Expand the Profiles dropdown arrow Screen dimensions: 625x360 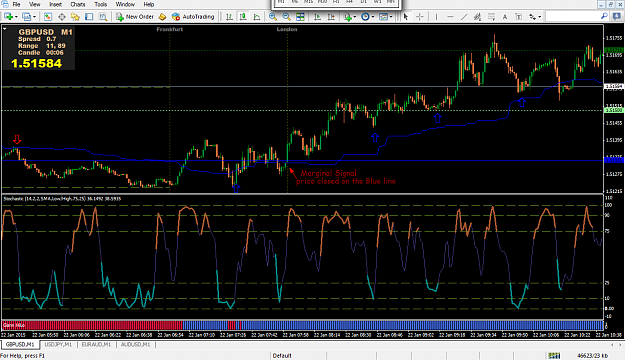point(34,17)
